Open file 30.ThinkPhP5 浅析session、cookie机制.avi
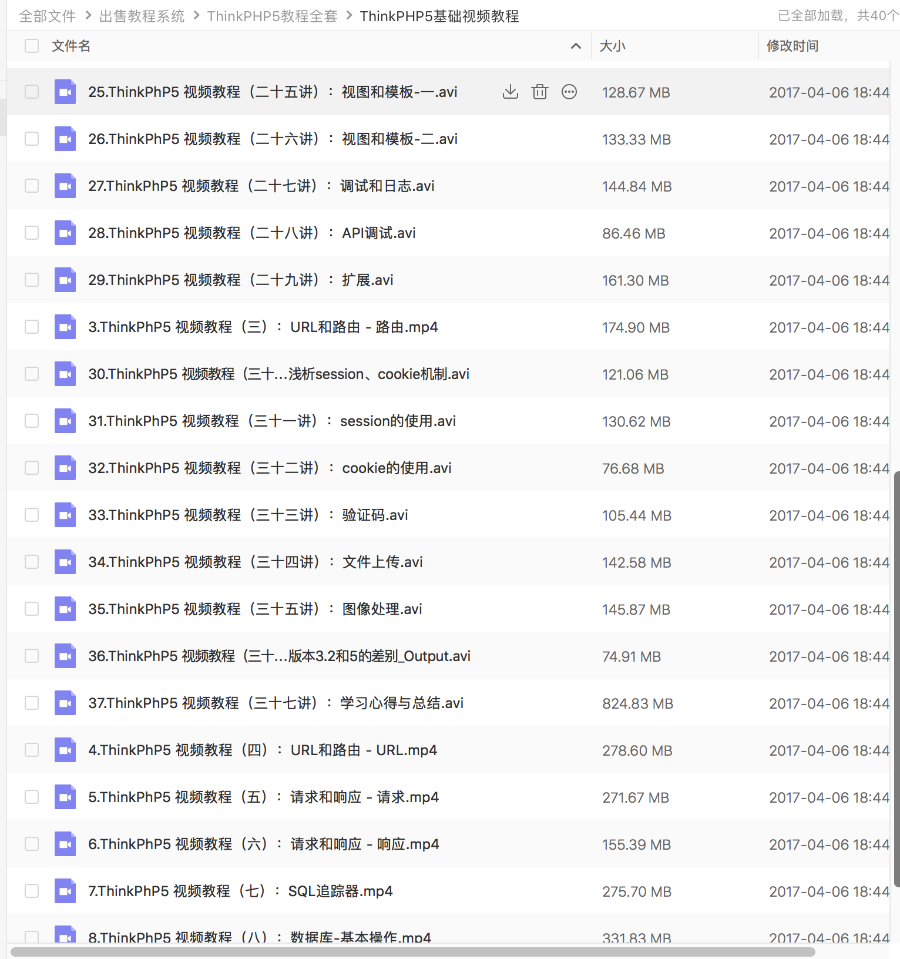This screenshot has height=959, width=900. tap(279, 374)
